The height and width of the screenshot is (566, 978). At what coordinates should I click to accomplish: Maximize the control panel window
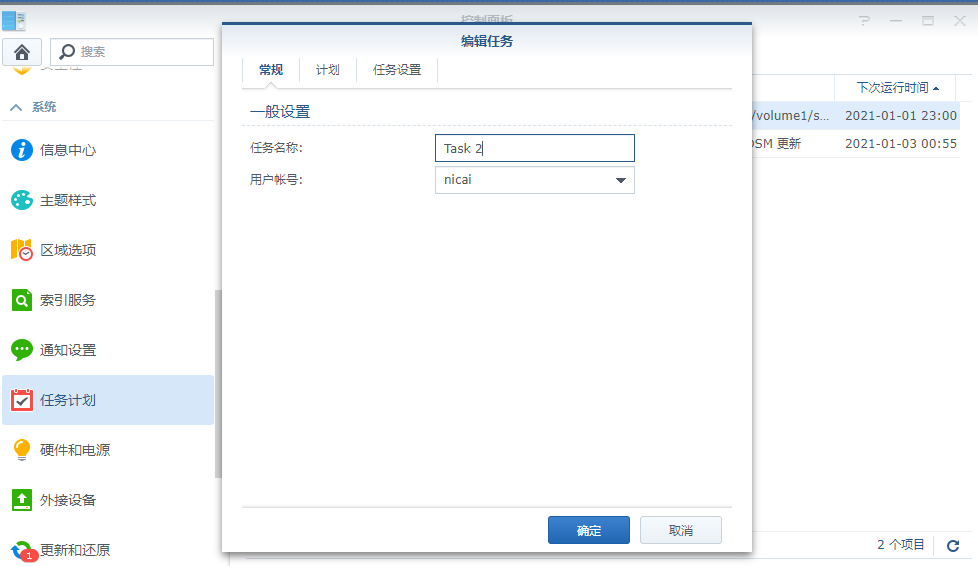click(x=928, y=21)
